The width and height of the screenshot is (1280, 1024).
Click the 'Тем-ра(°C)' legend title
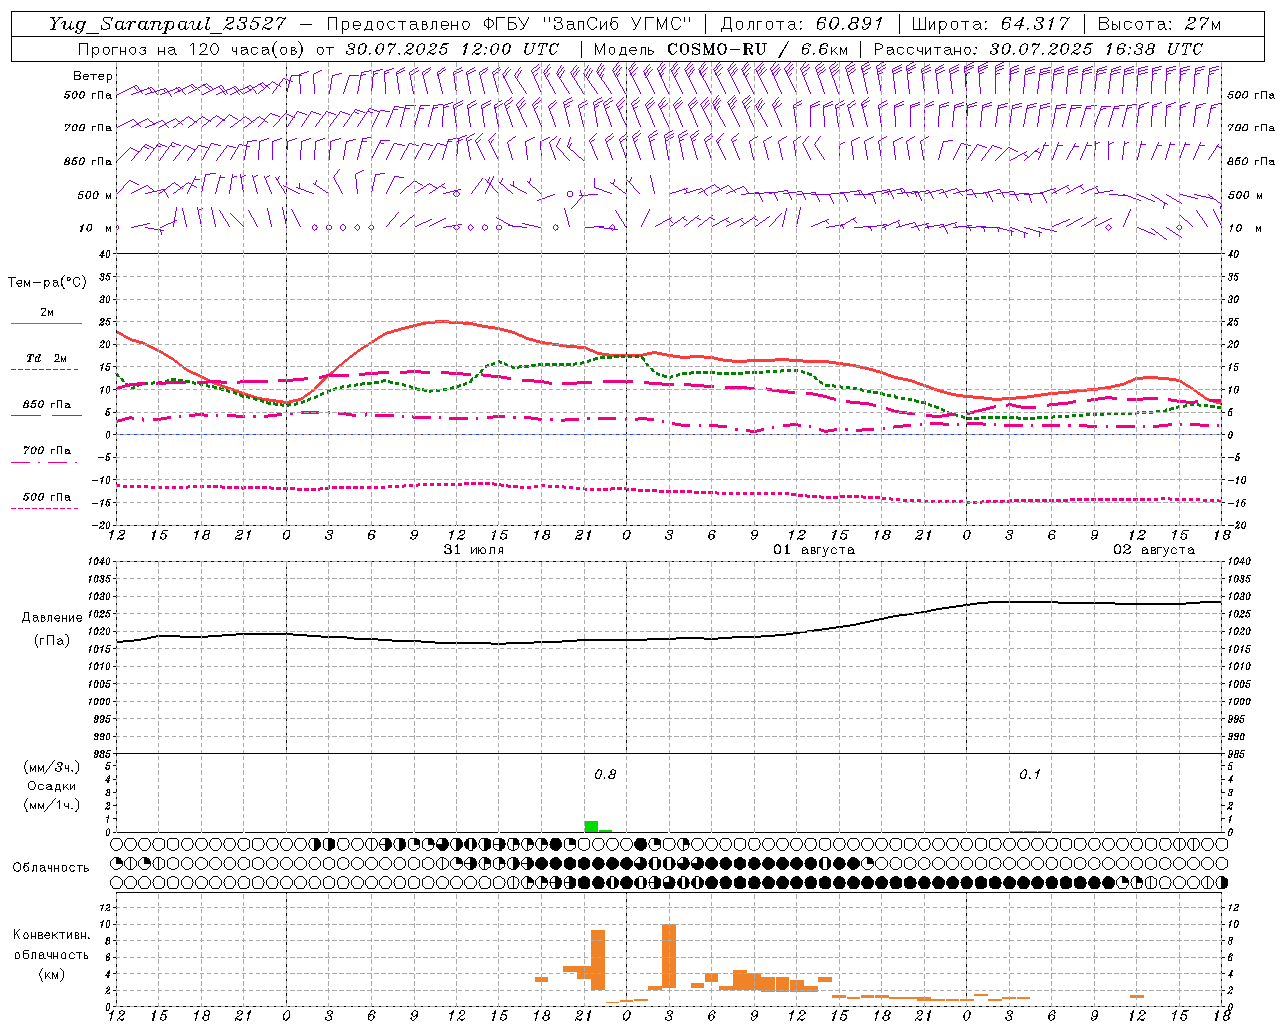(x=47, y=283)
